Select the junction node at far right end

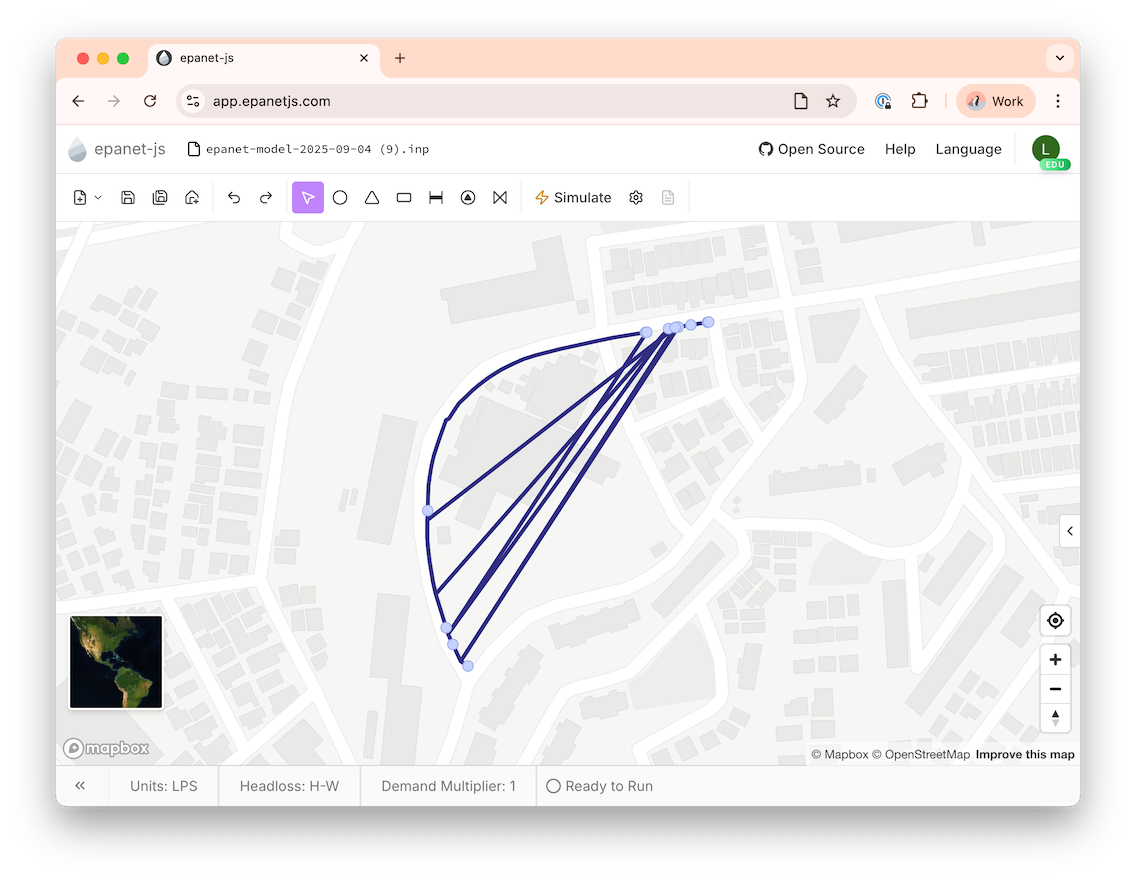[x=709, y=322]
